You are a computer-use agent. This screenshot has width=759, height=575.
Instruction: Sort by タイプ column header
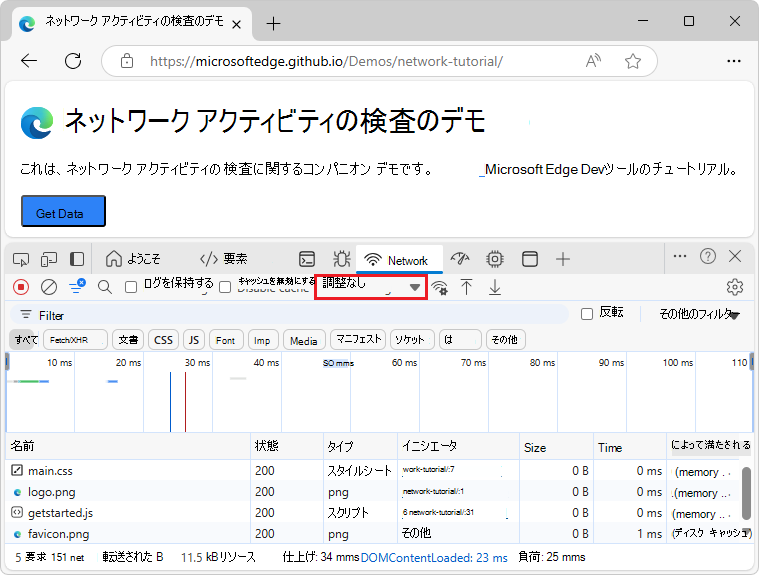pos(360,446)
